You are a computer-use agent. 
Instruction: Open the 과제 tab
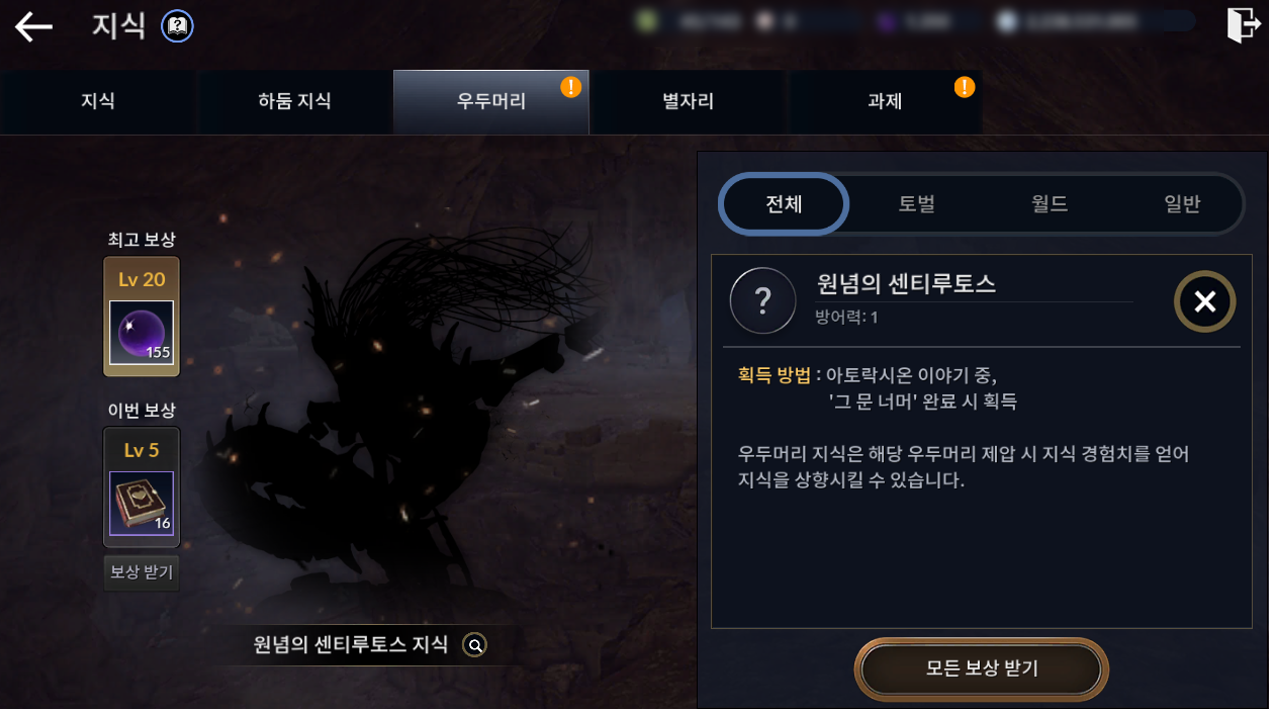885,102
